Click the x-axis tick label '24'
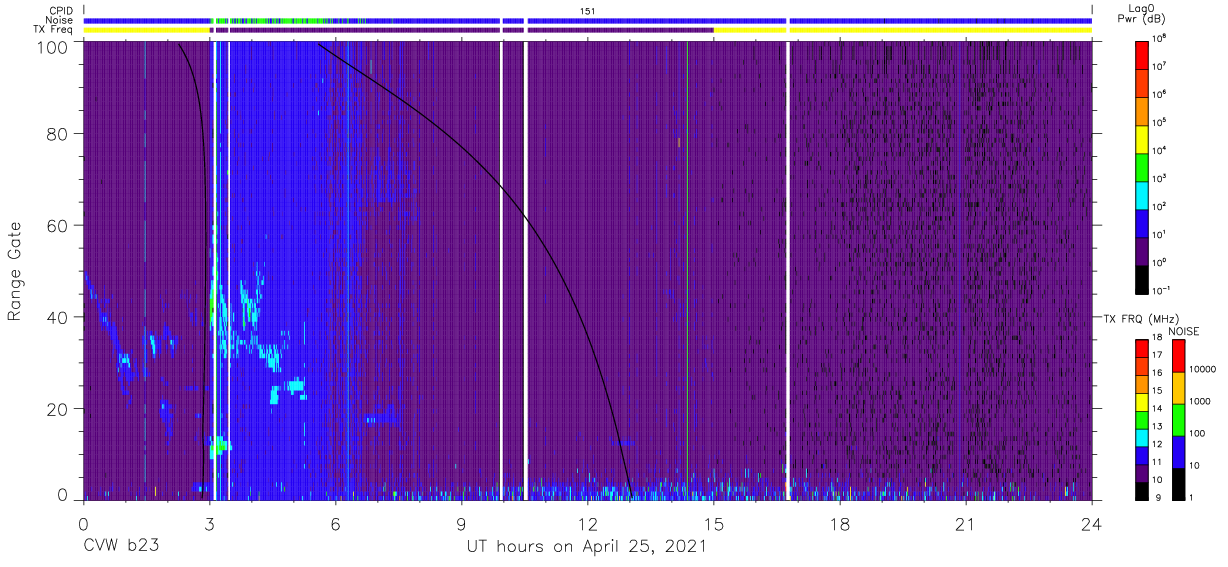 click(x=1092, y=522)
